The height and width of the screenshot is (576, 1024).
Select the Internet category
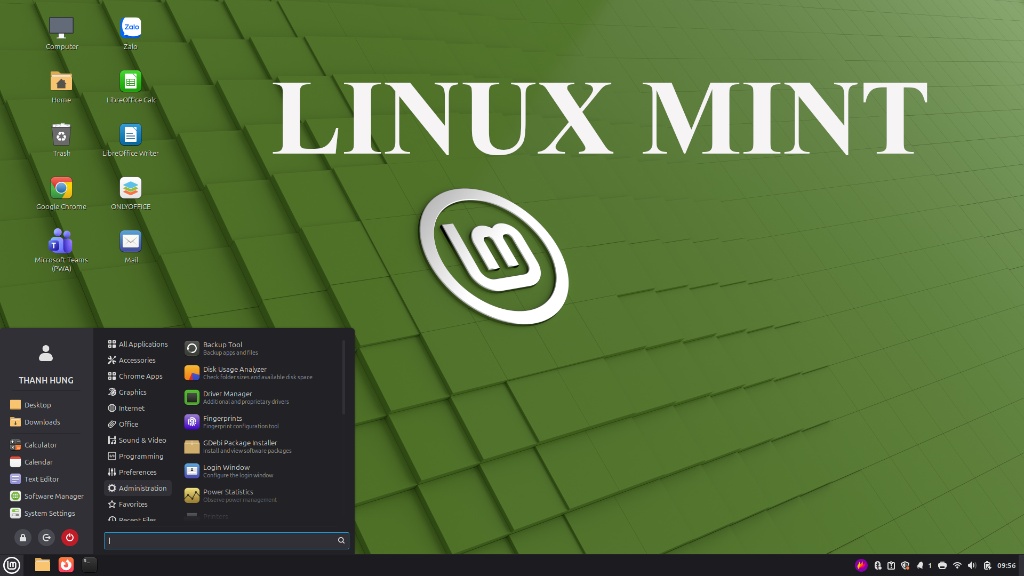pyautogui.click(x=138, y=408)
